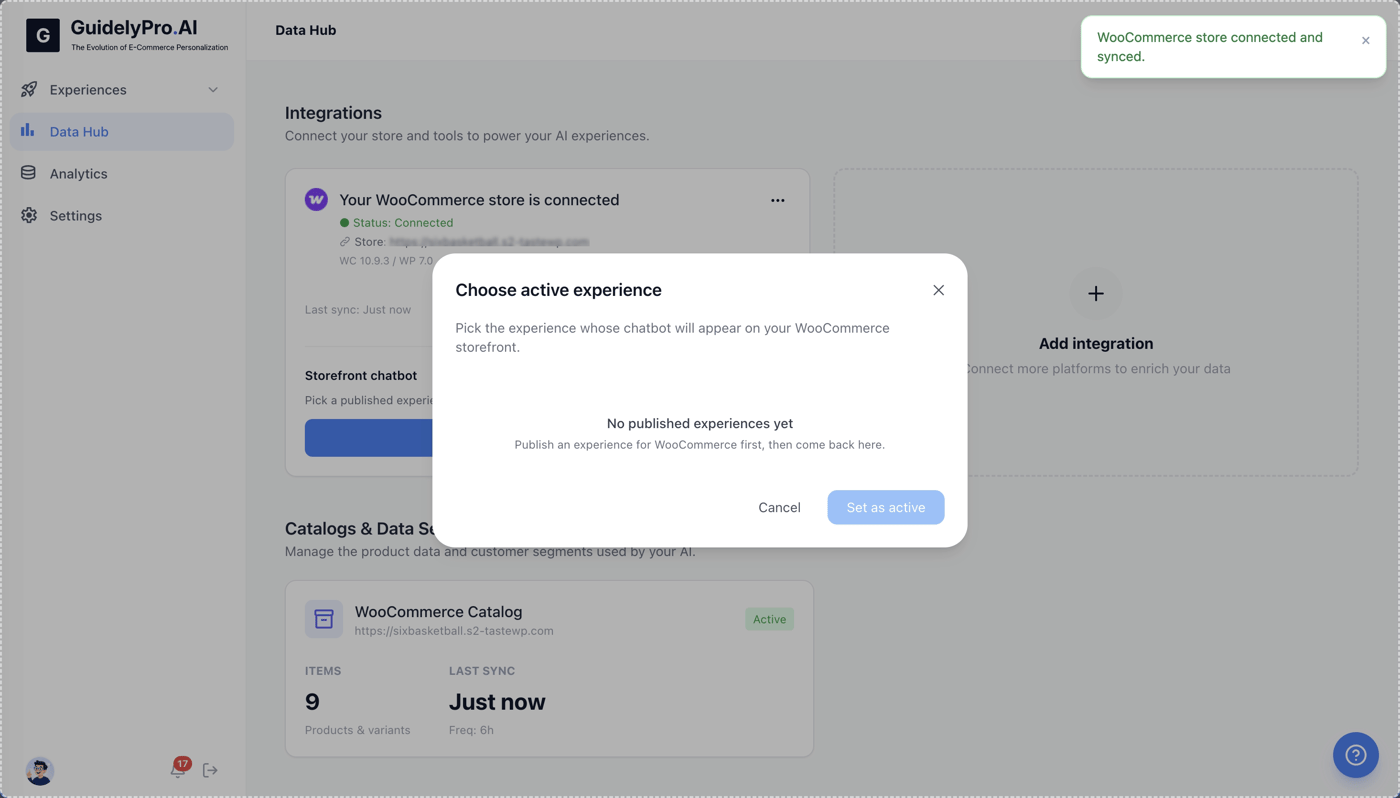The width and height of the screenshot is (1400, 798).
Task: Open the help question mark button
Action: 1355,755
